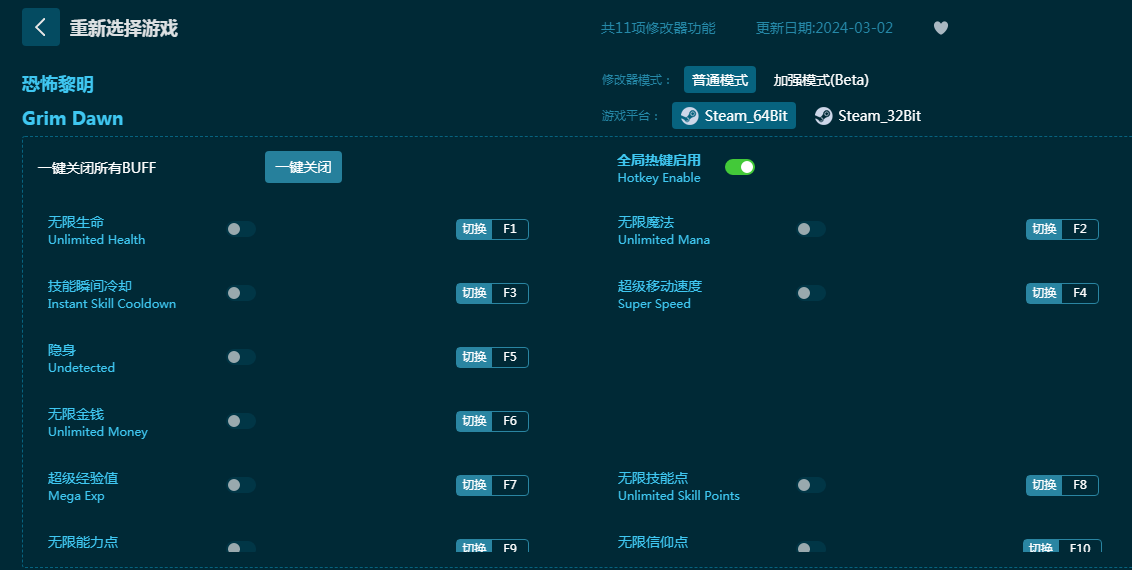1132x570 pixels.
Task: Toggle the 无限信仰点 switch
Action: (811, 547)
